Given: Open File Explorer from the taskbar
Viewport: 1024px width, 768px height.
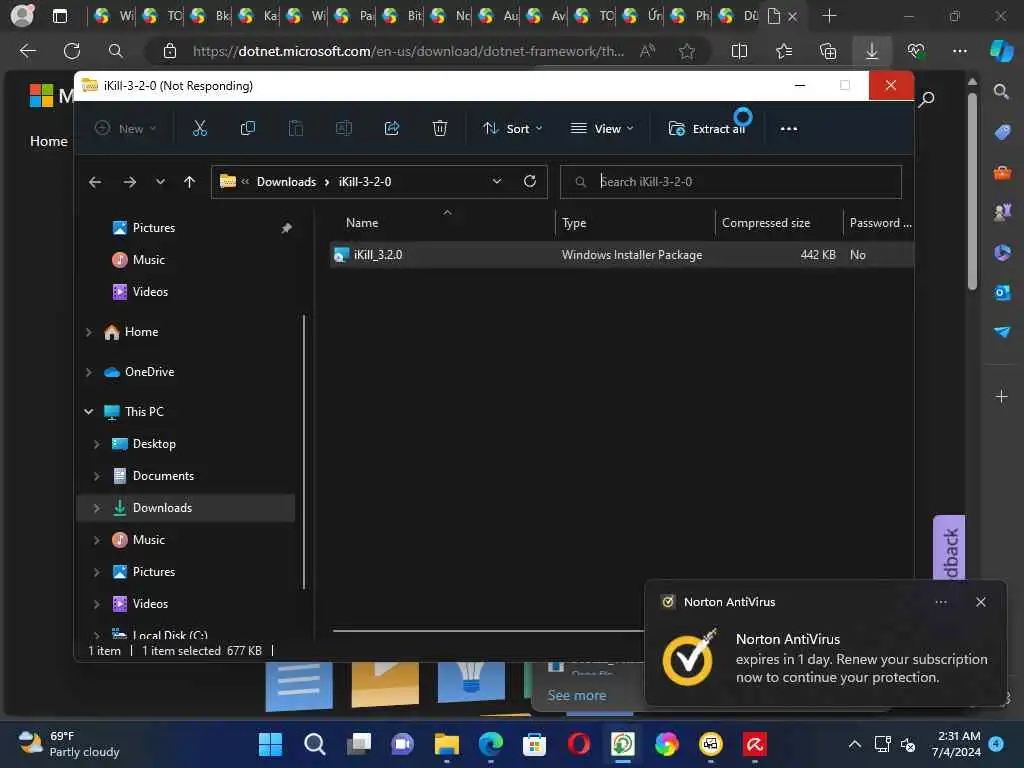Looking at the screenshot, I should coord(447,744).
